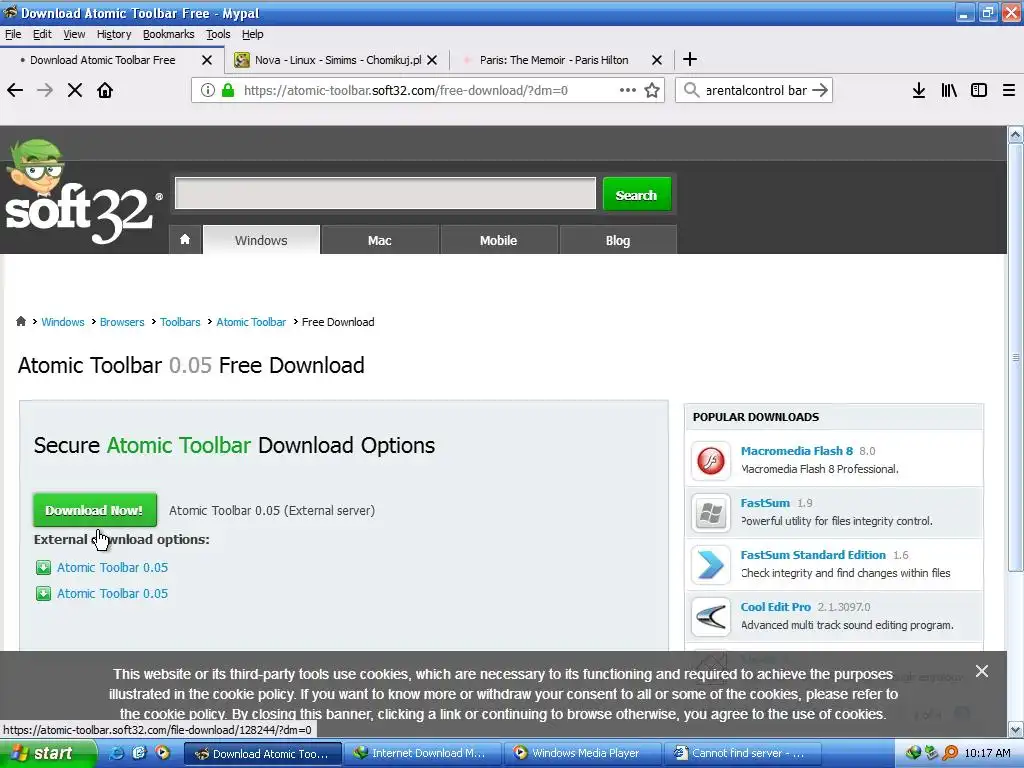Toggle the sidebar icon in toolbar
1024x768 pixels.
[979, 90]
